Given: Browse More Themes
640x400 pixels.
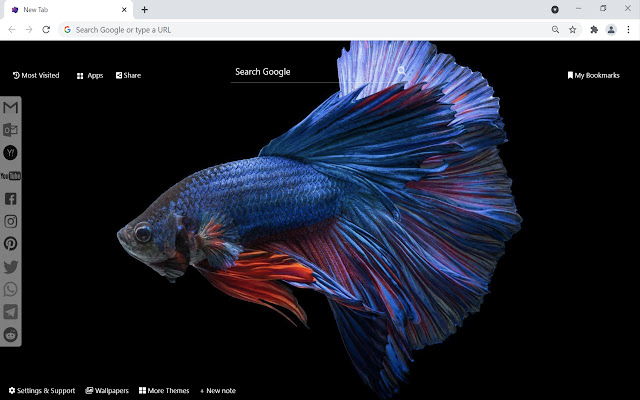Looking at the screenshot, I should click(x=164, y=391).
